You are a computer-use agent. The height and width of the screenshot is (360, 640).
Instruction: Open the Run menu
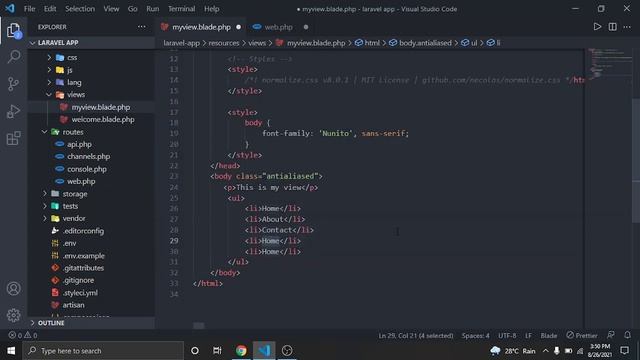[x=153, y=9]
